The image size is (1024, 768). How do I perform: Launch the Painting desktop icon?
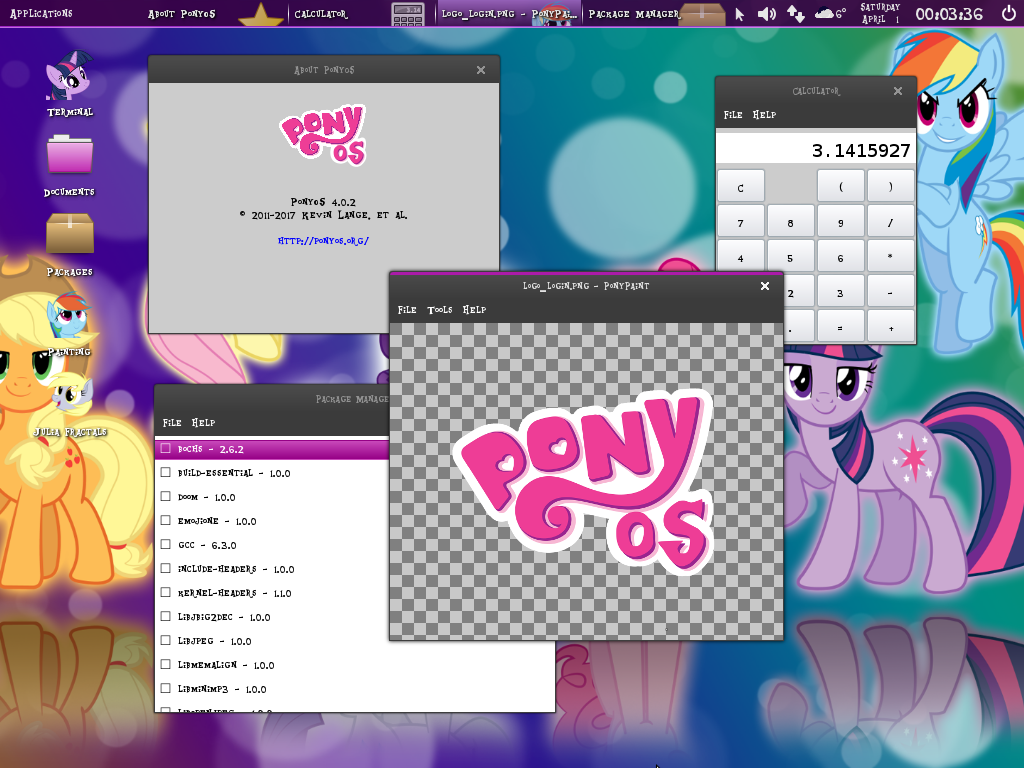(69, 323)
